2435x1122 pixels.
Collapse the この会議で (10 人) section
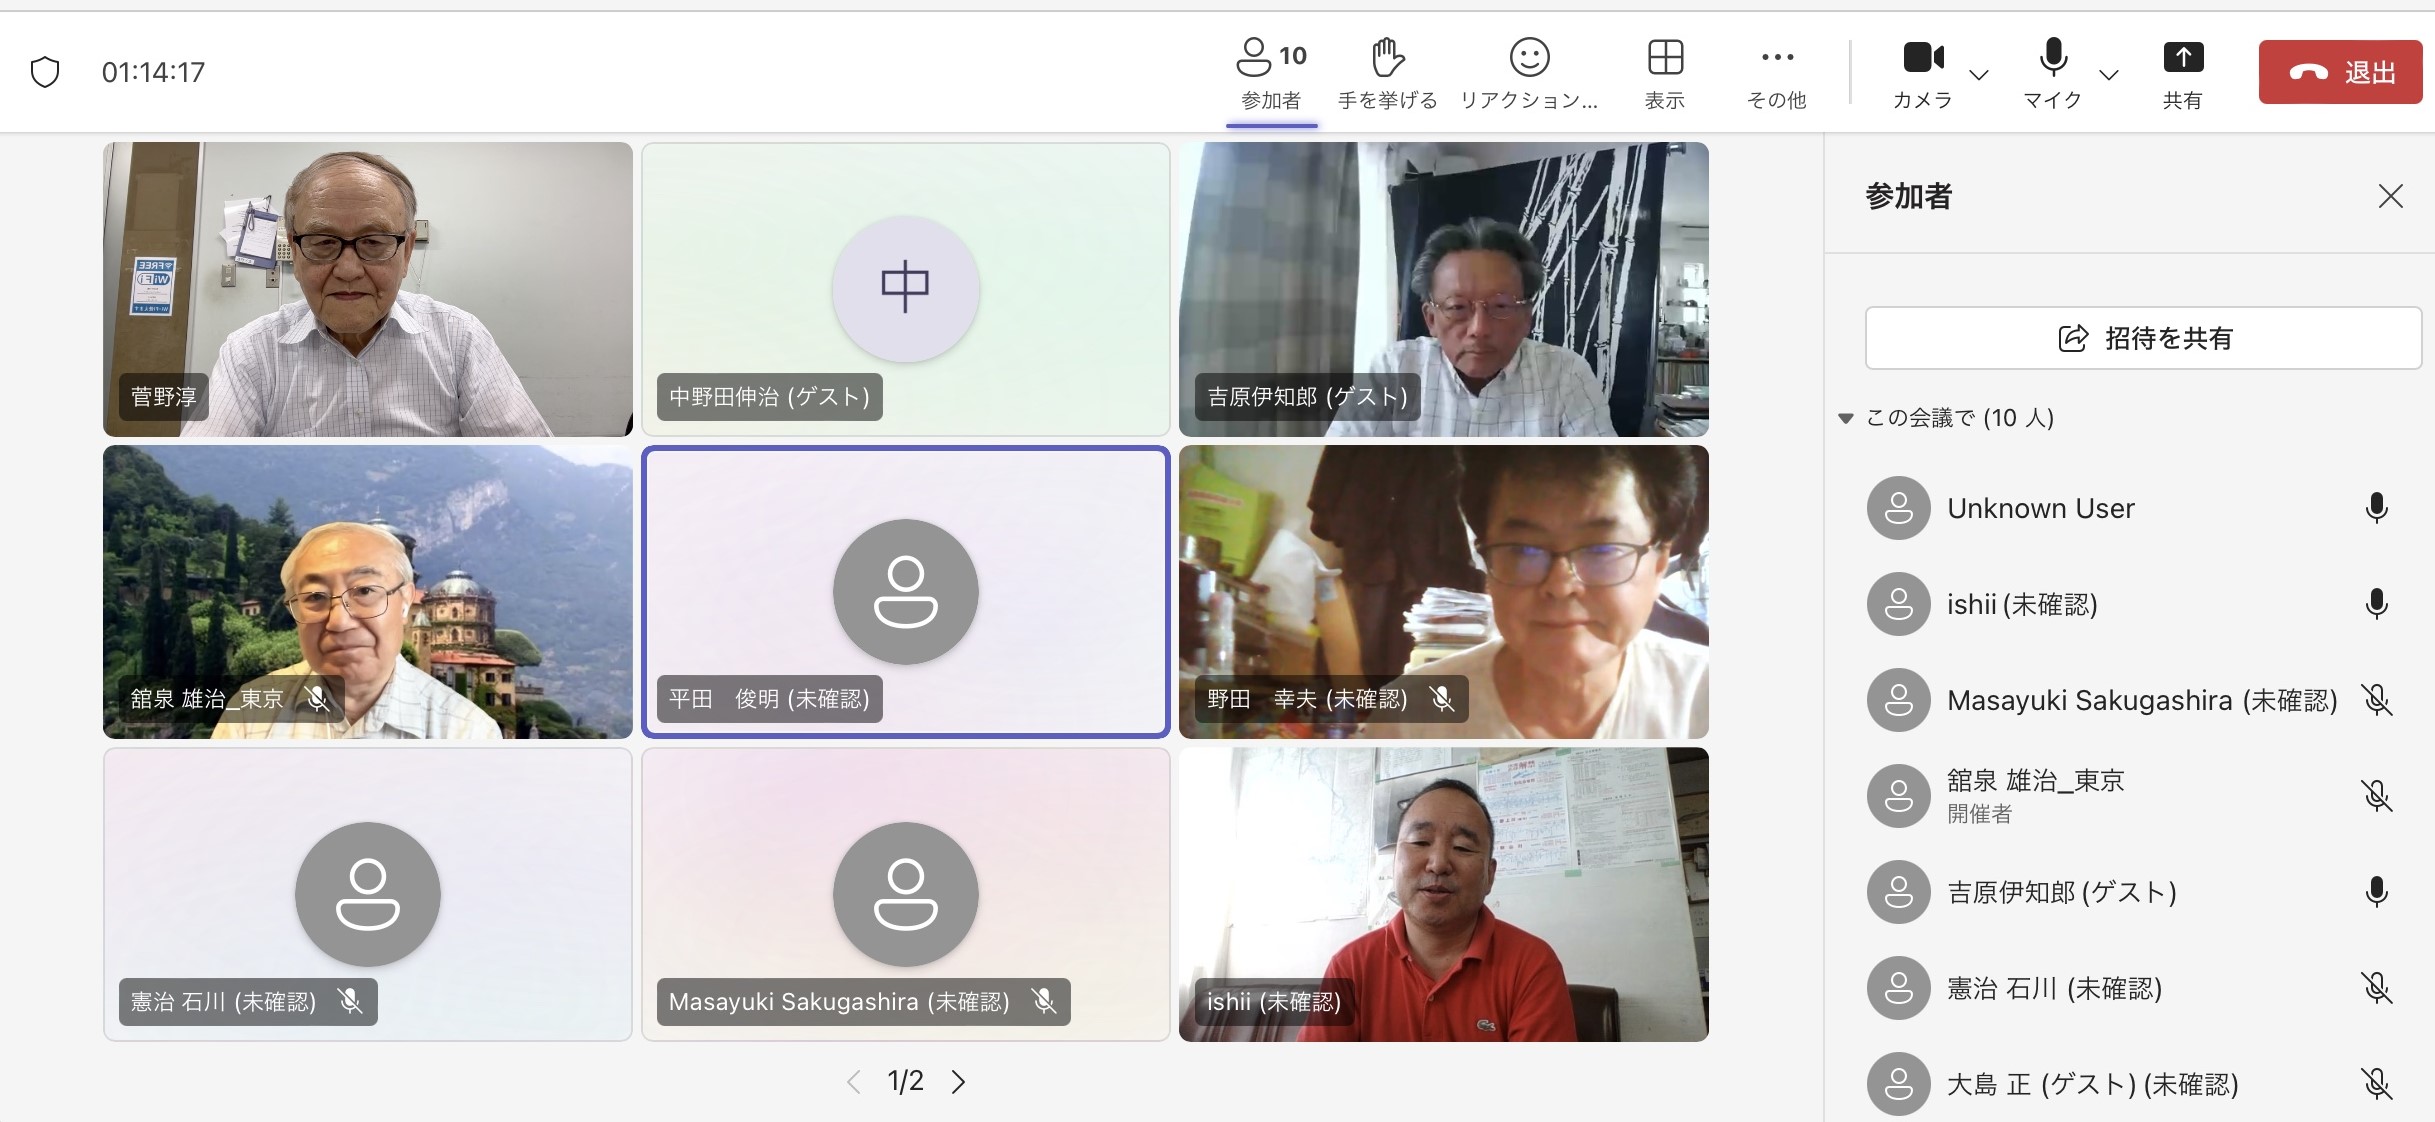pos(1846,418)
